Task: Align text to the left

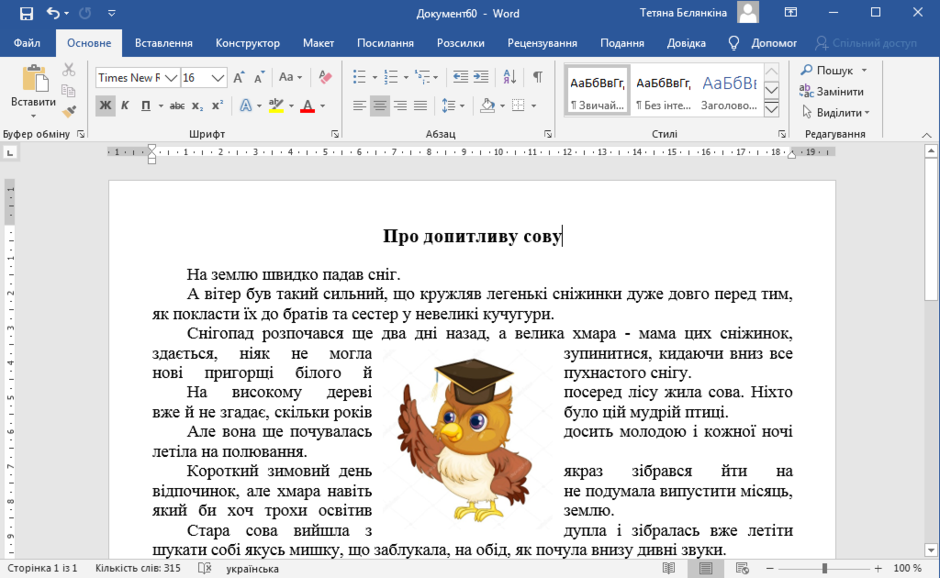Action: pos(359,106)
